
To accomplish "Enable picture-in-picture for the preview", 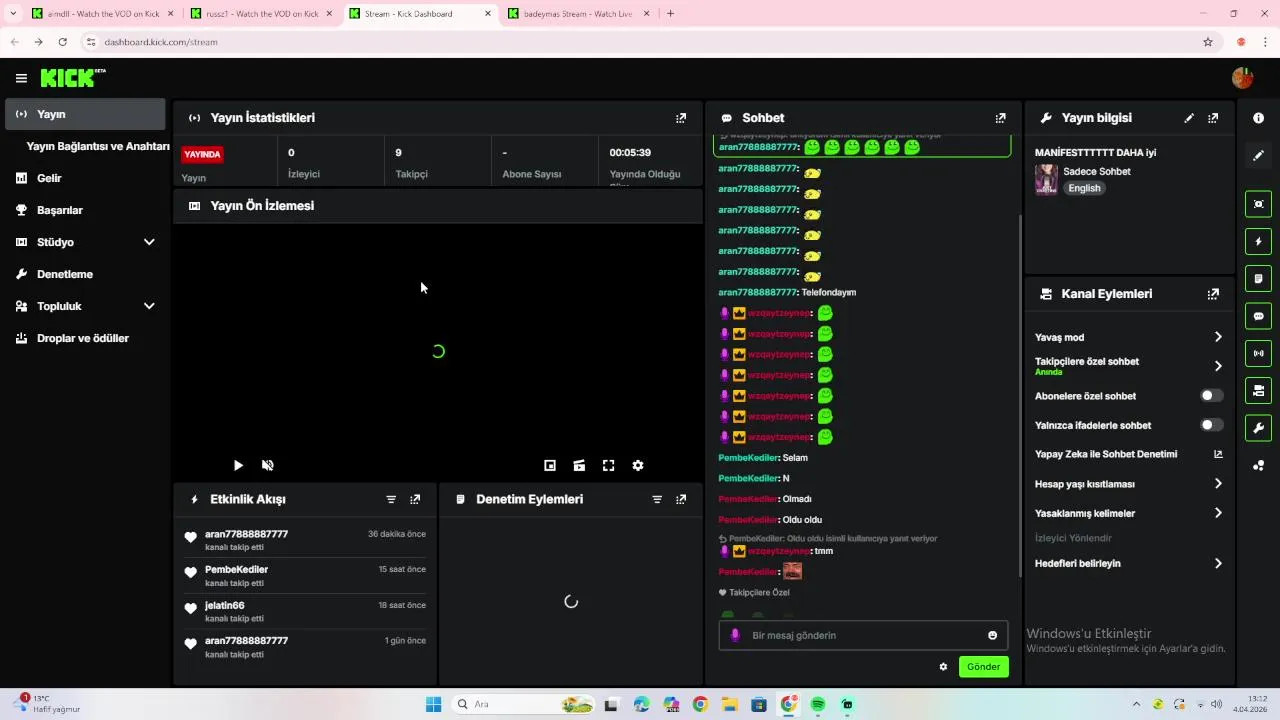I will (x=550, y=465).
